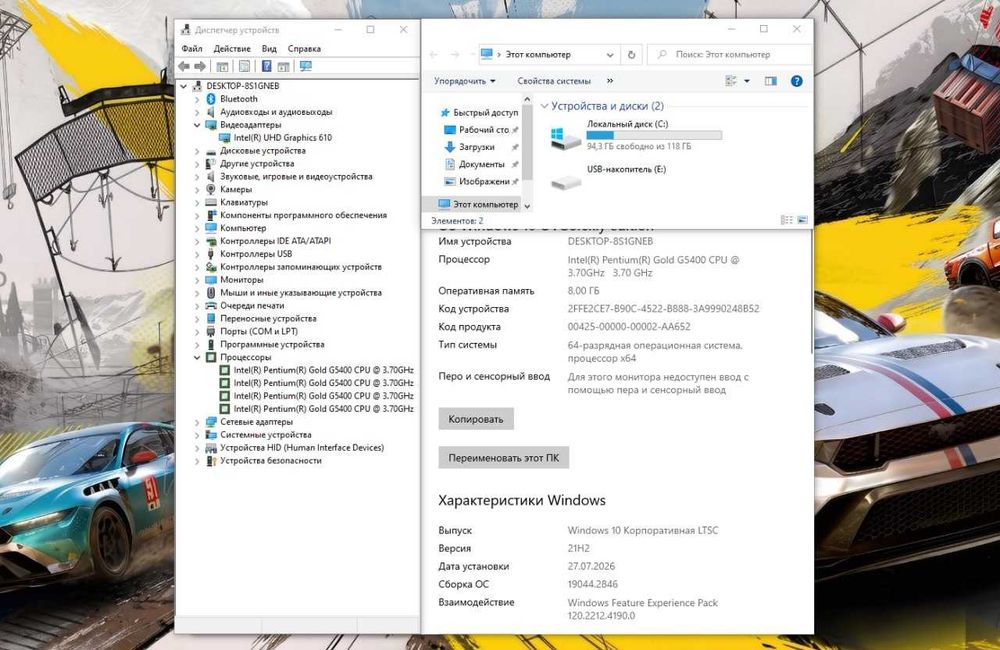Click navigation pane scrollbar down arrow
This screenshot has width=1000, height=650.
(x=527, y=206)
